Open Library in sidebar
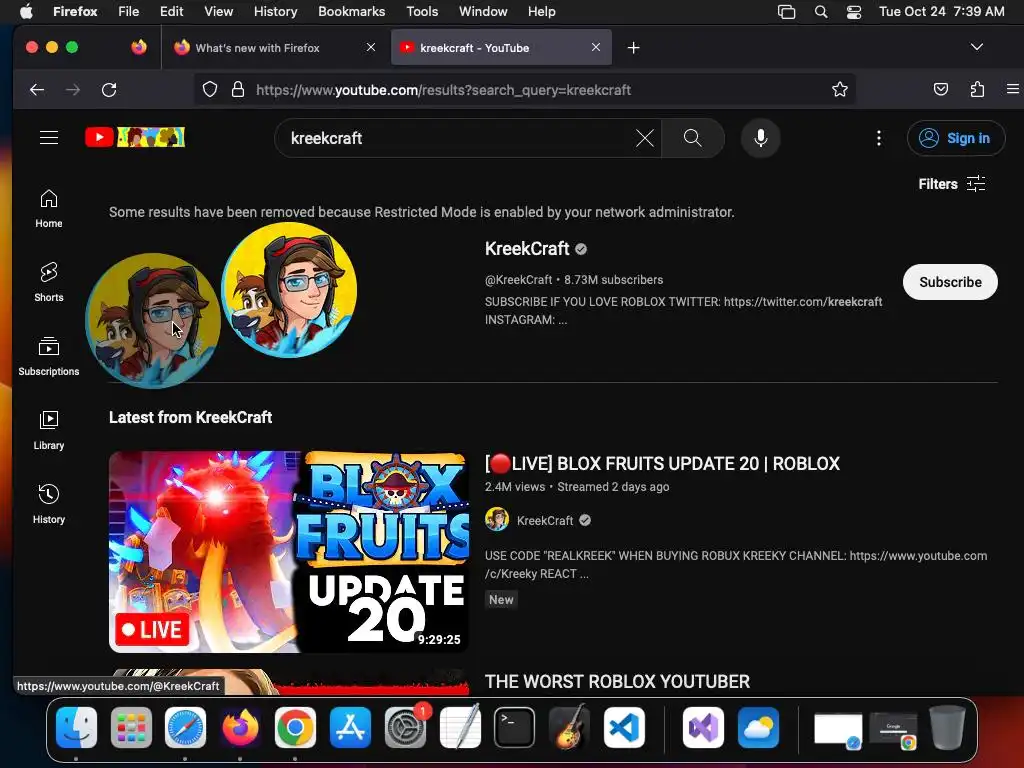The width and height of the screenshot is (1024, 768). pos(49,430)
